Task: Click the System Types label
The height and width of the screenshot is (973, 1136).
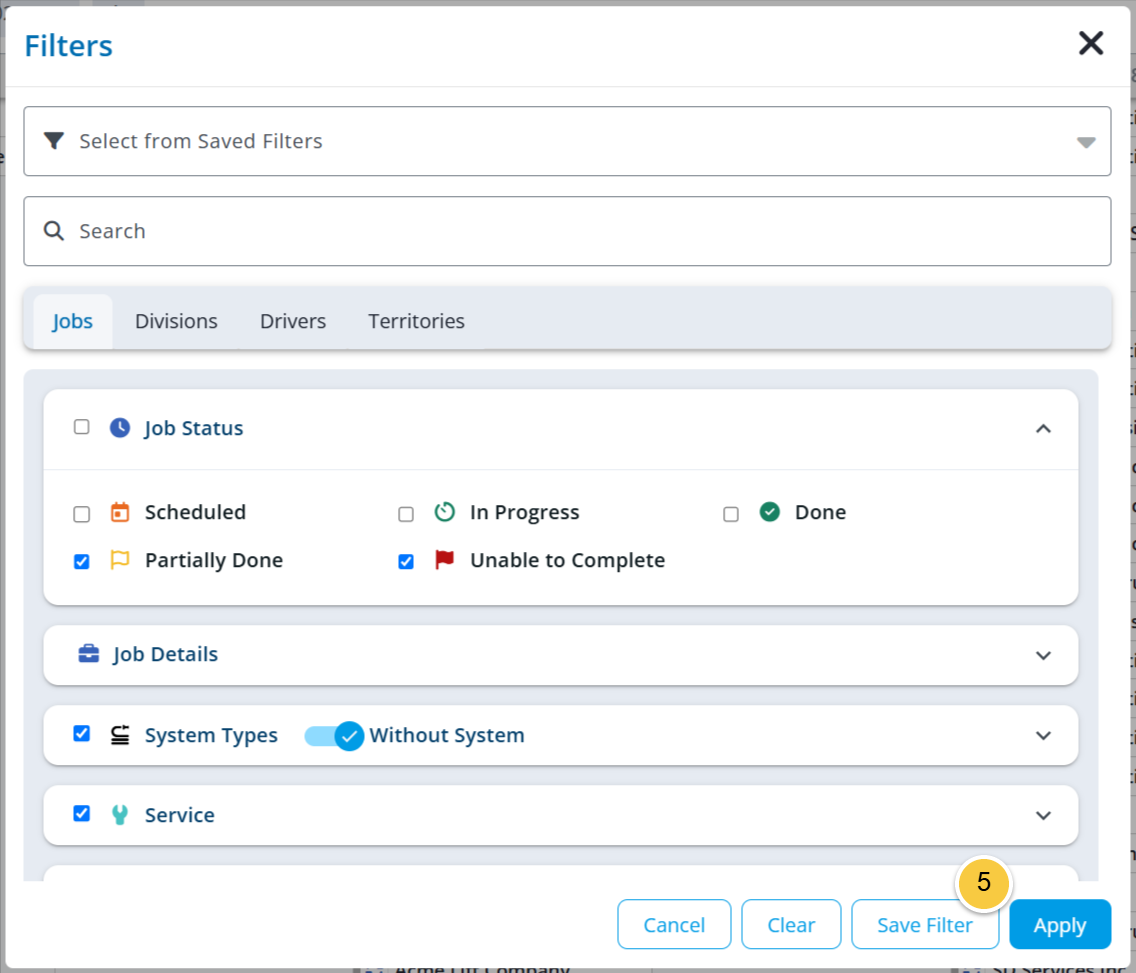Action: (211, 735)
